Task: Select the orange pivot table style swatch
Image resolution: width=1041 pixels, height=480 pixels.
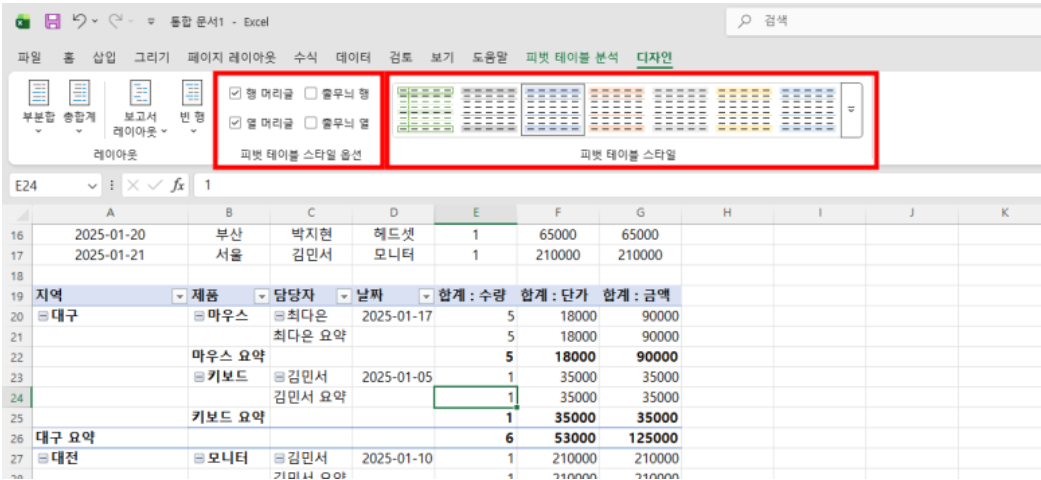Action: point(616,108)
